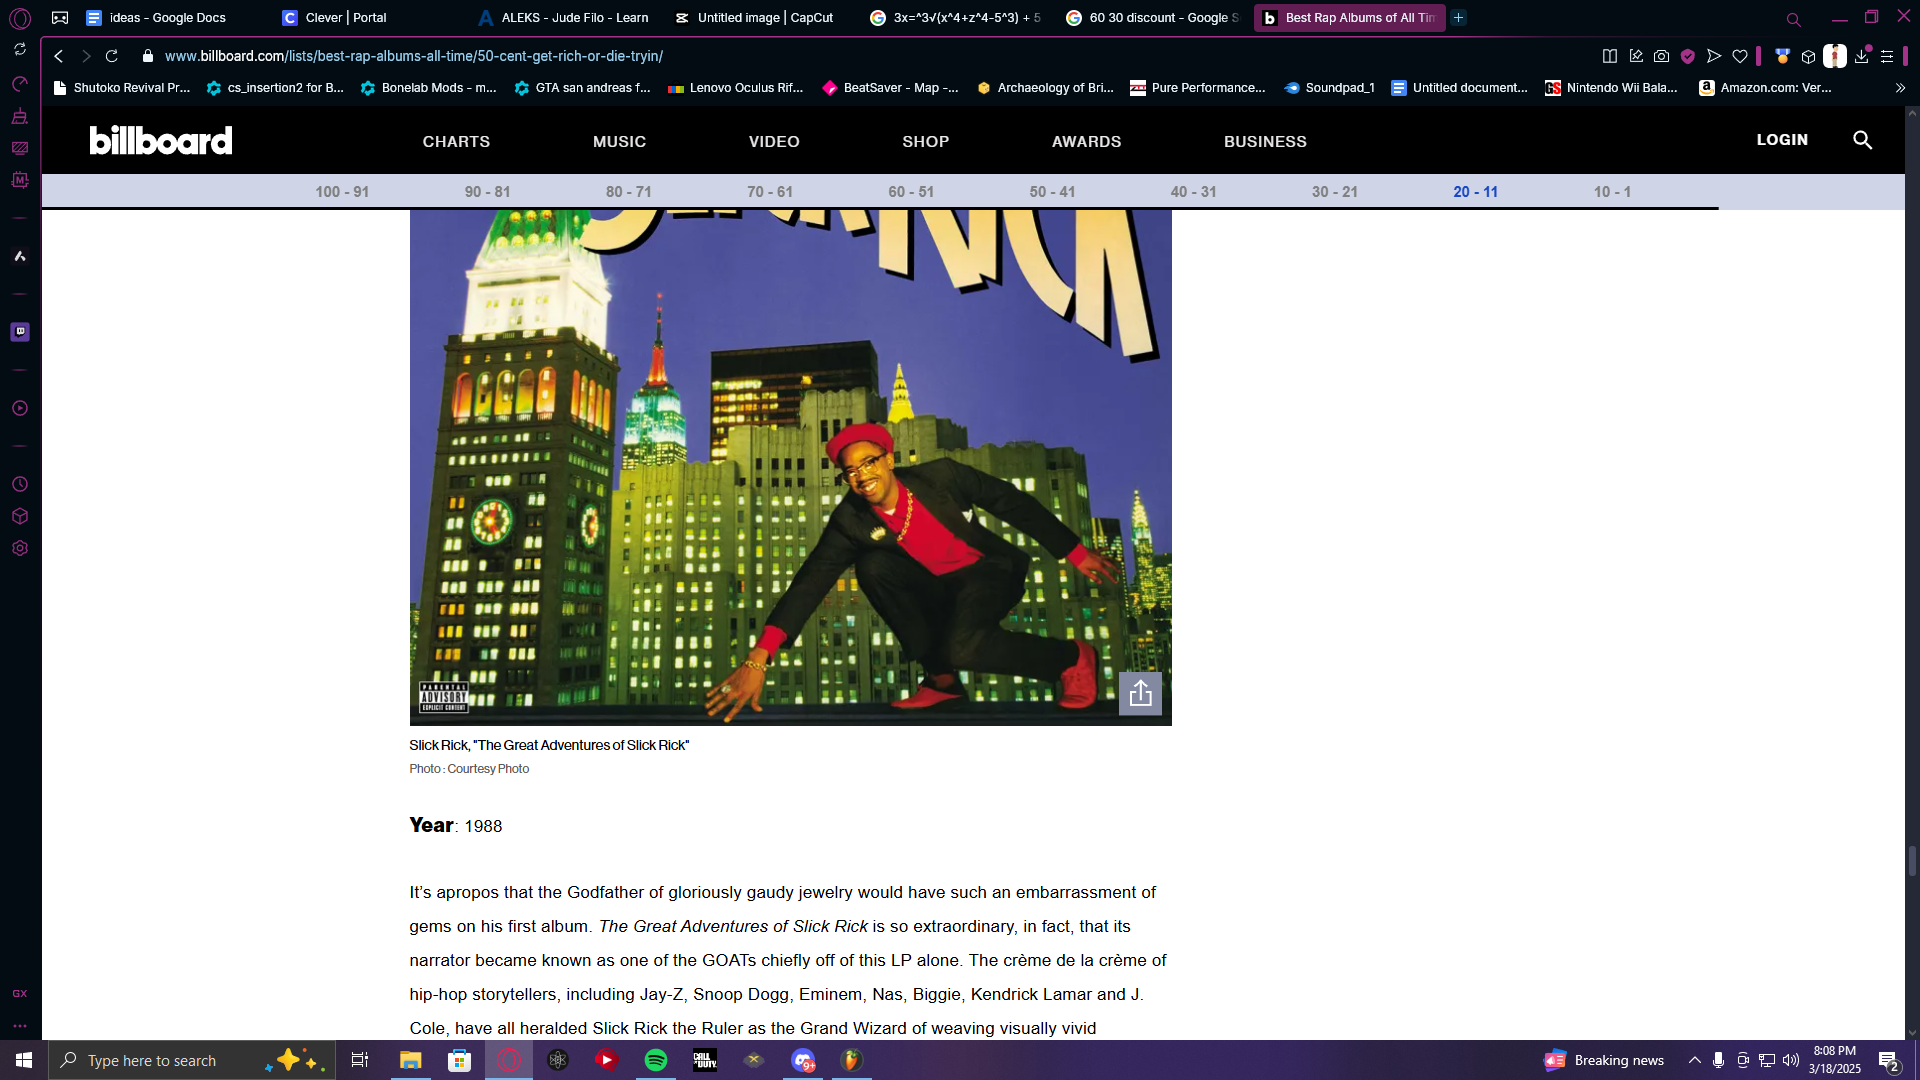The width and height of the screenshot is (1920, 1080).
Task: Open the split screen toolbar icon
Action: (1610, 56)
